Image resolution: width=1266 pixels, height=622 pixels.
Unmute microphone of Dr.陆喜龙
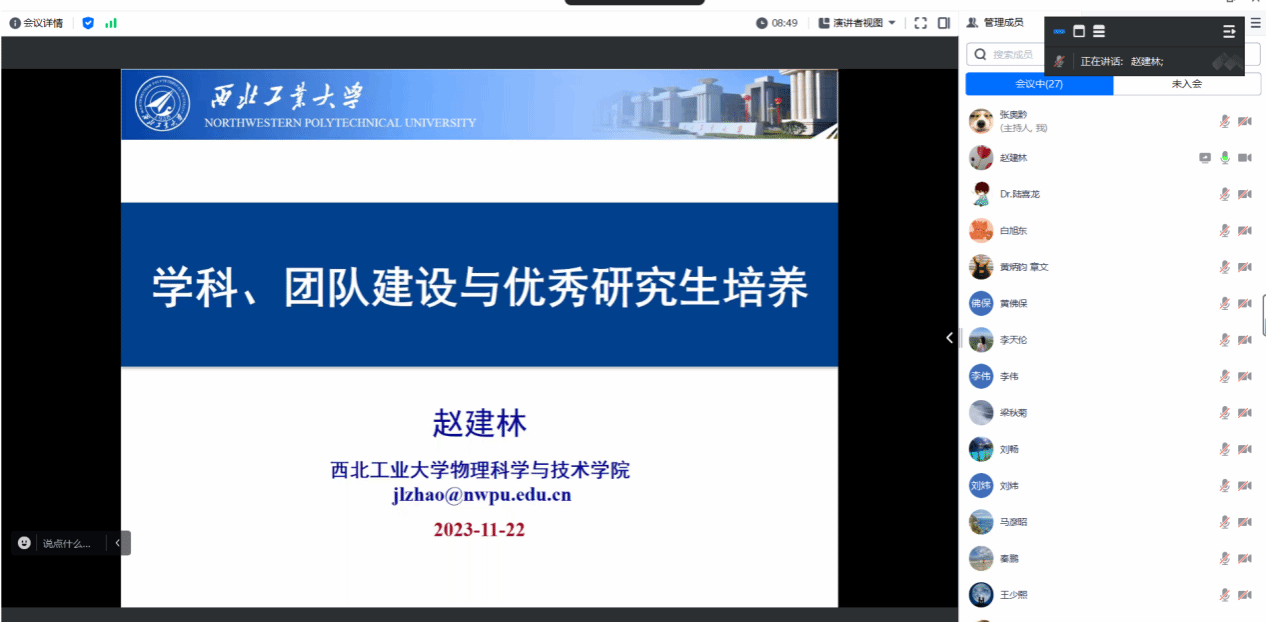point(1224,194)
